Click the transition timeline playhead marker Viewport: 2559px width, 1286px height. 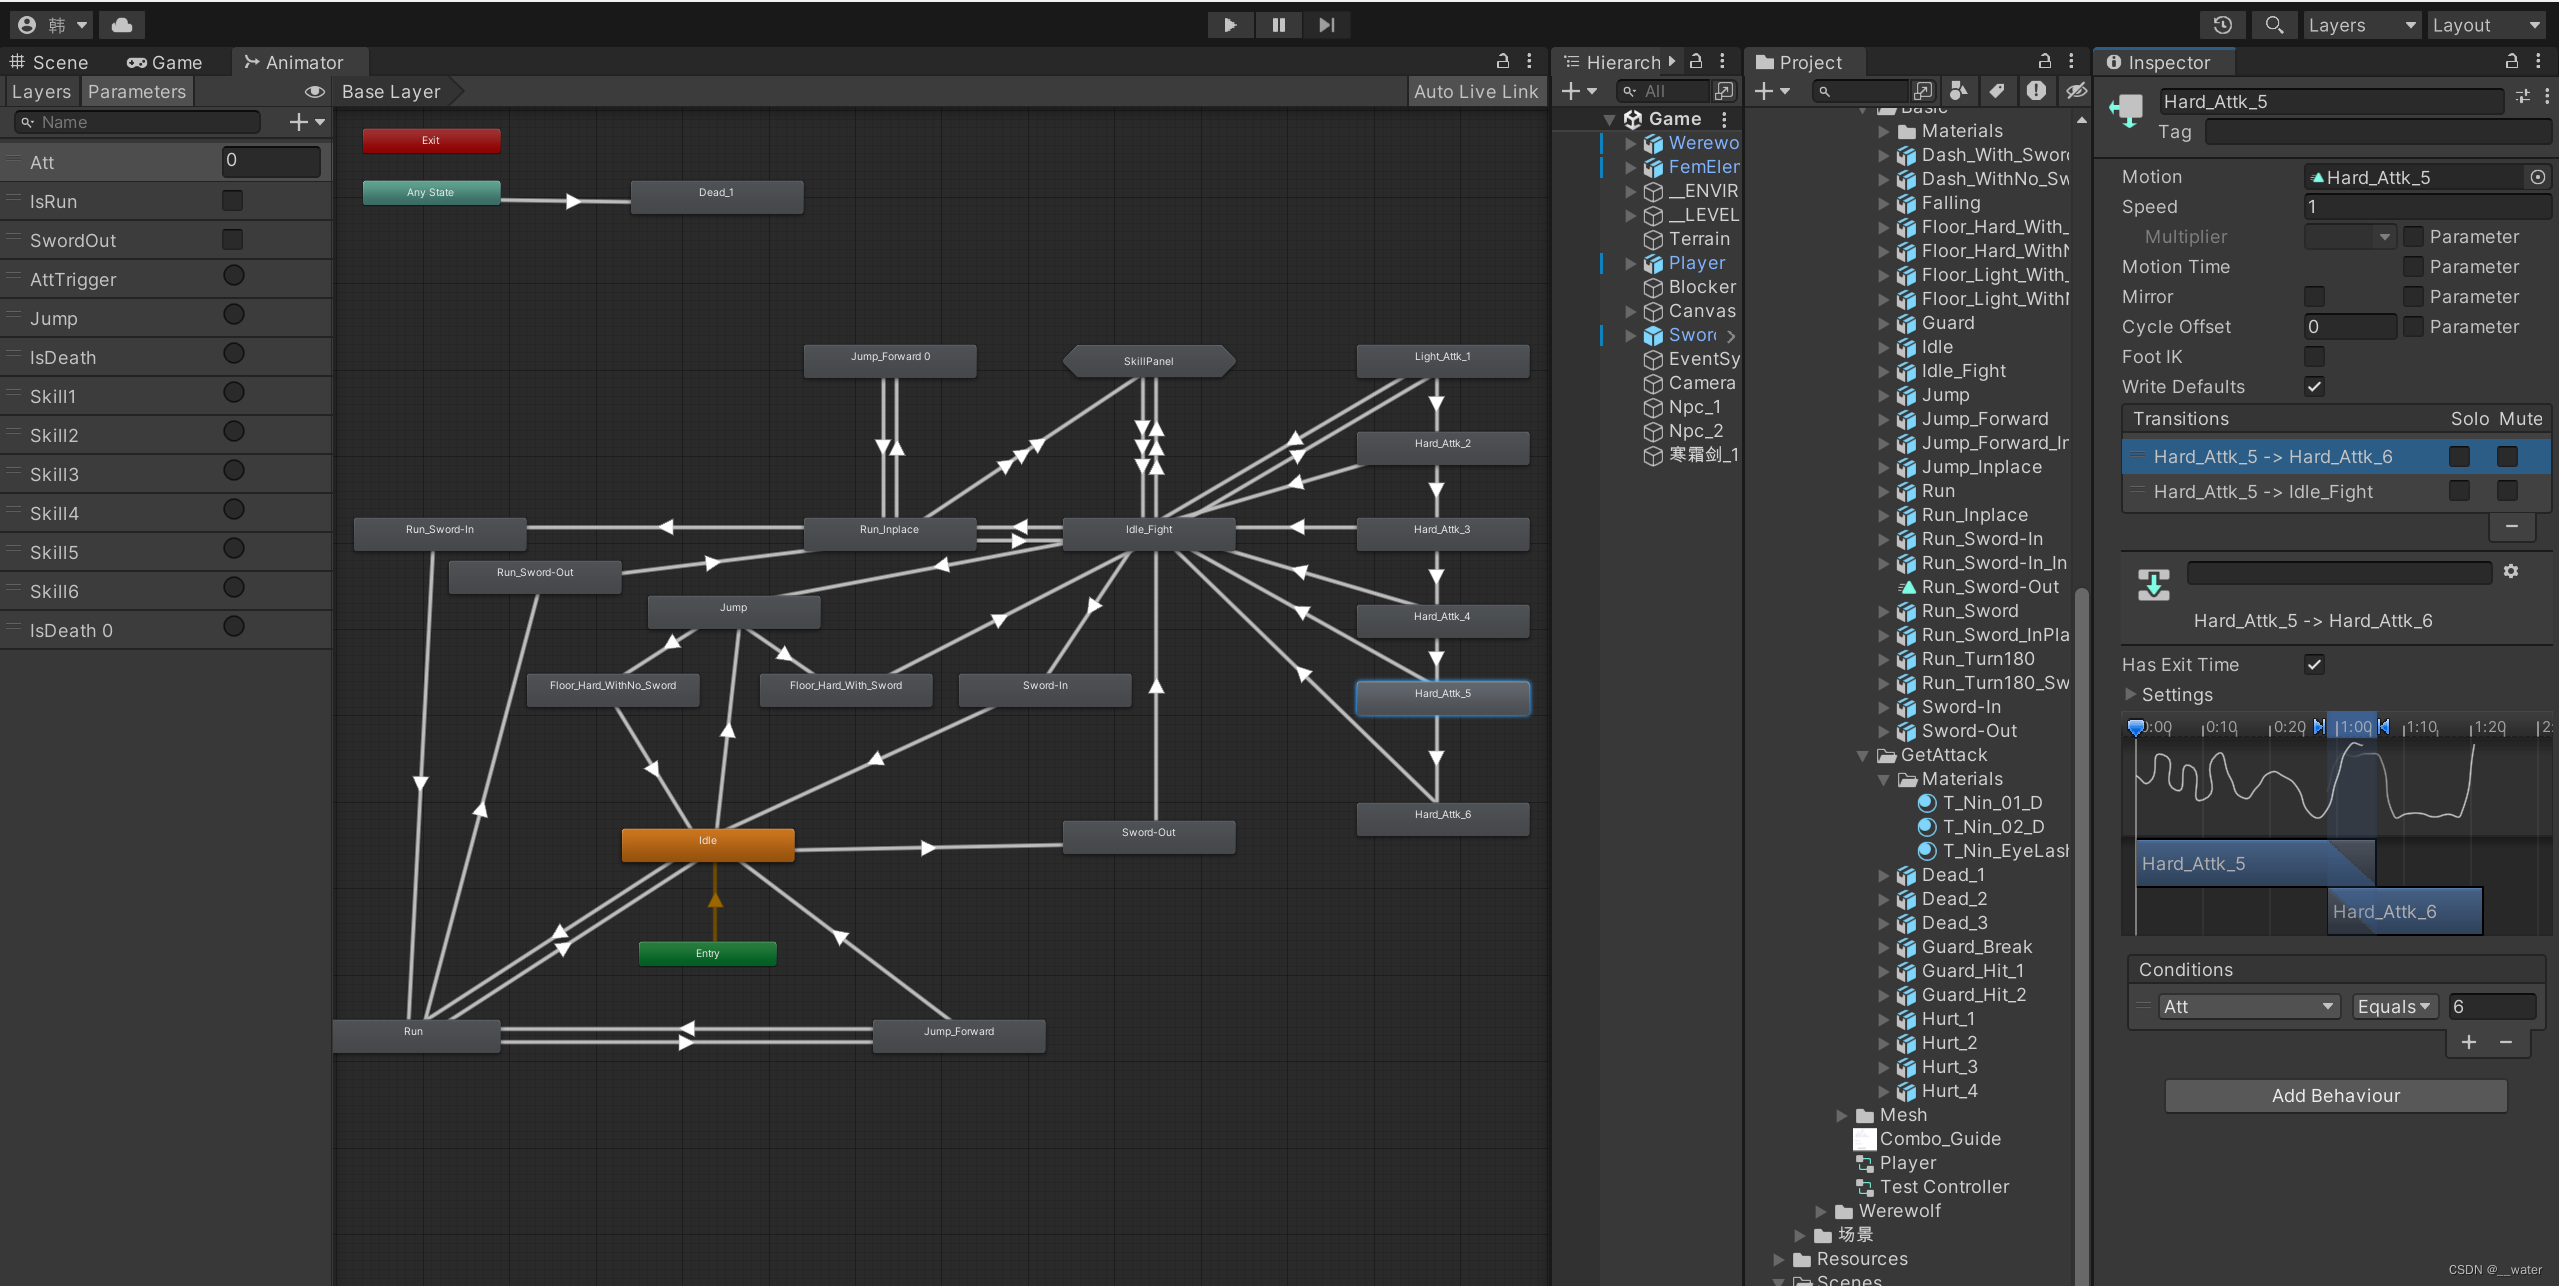pos(2136,727)
